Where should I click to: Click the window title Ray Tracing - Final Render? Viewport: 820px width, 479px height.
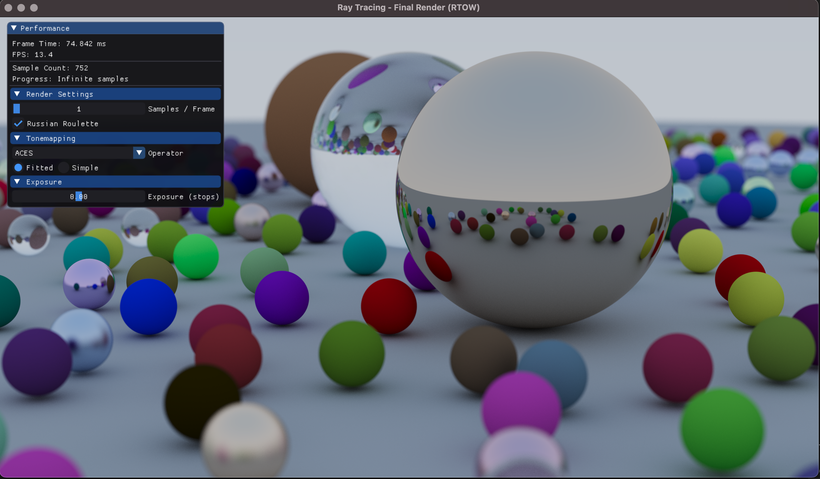[x=408, y=7]
